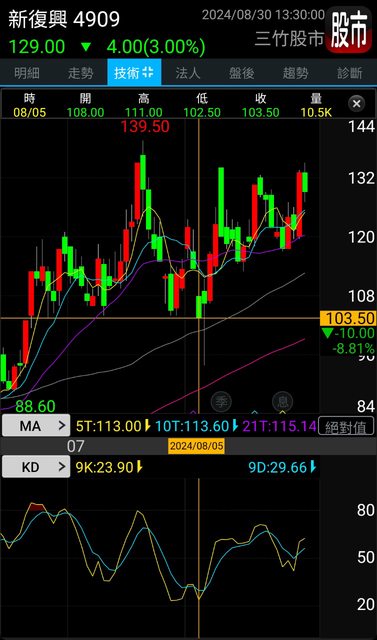Image resolution: width=377 pixels, height=640 pixels.
Task: Switch to the 明細 tab
Action: click(x=27, y=73)
